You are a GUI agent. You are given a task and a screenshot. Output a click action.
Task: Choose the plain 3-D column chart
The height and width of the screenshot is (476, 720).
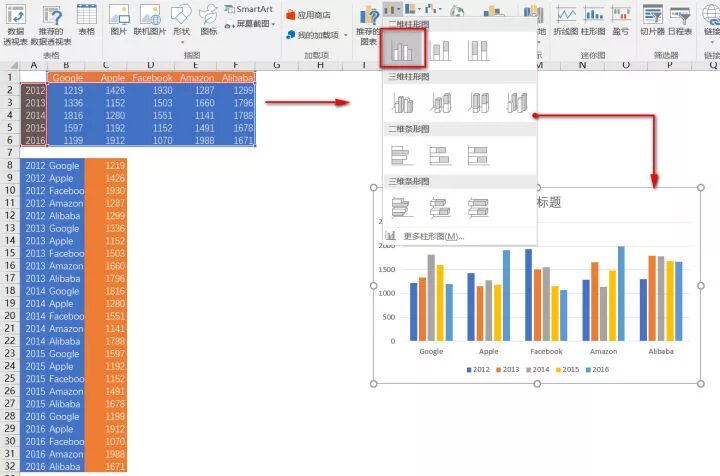coord(517,103)
